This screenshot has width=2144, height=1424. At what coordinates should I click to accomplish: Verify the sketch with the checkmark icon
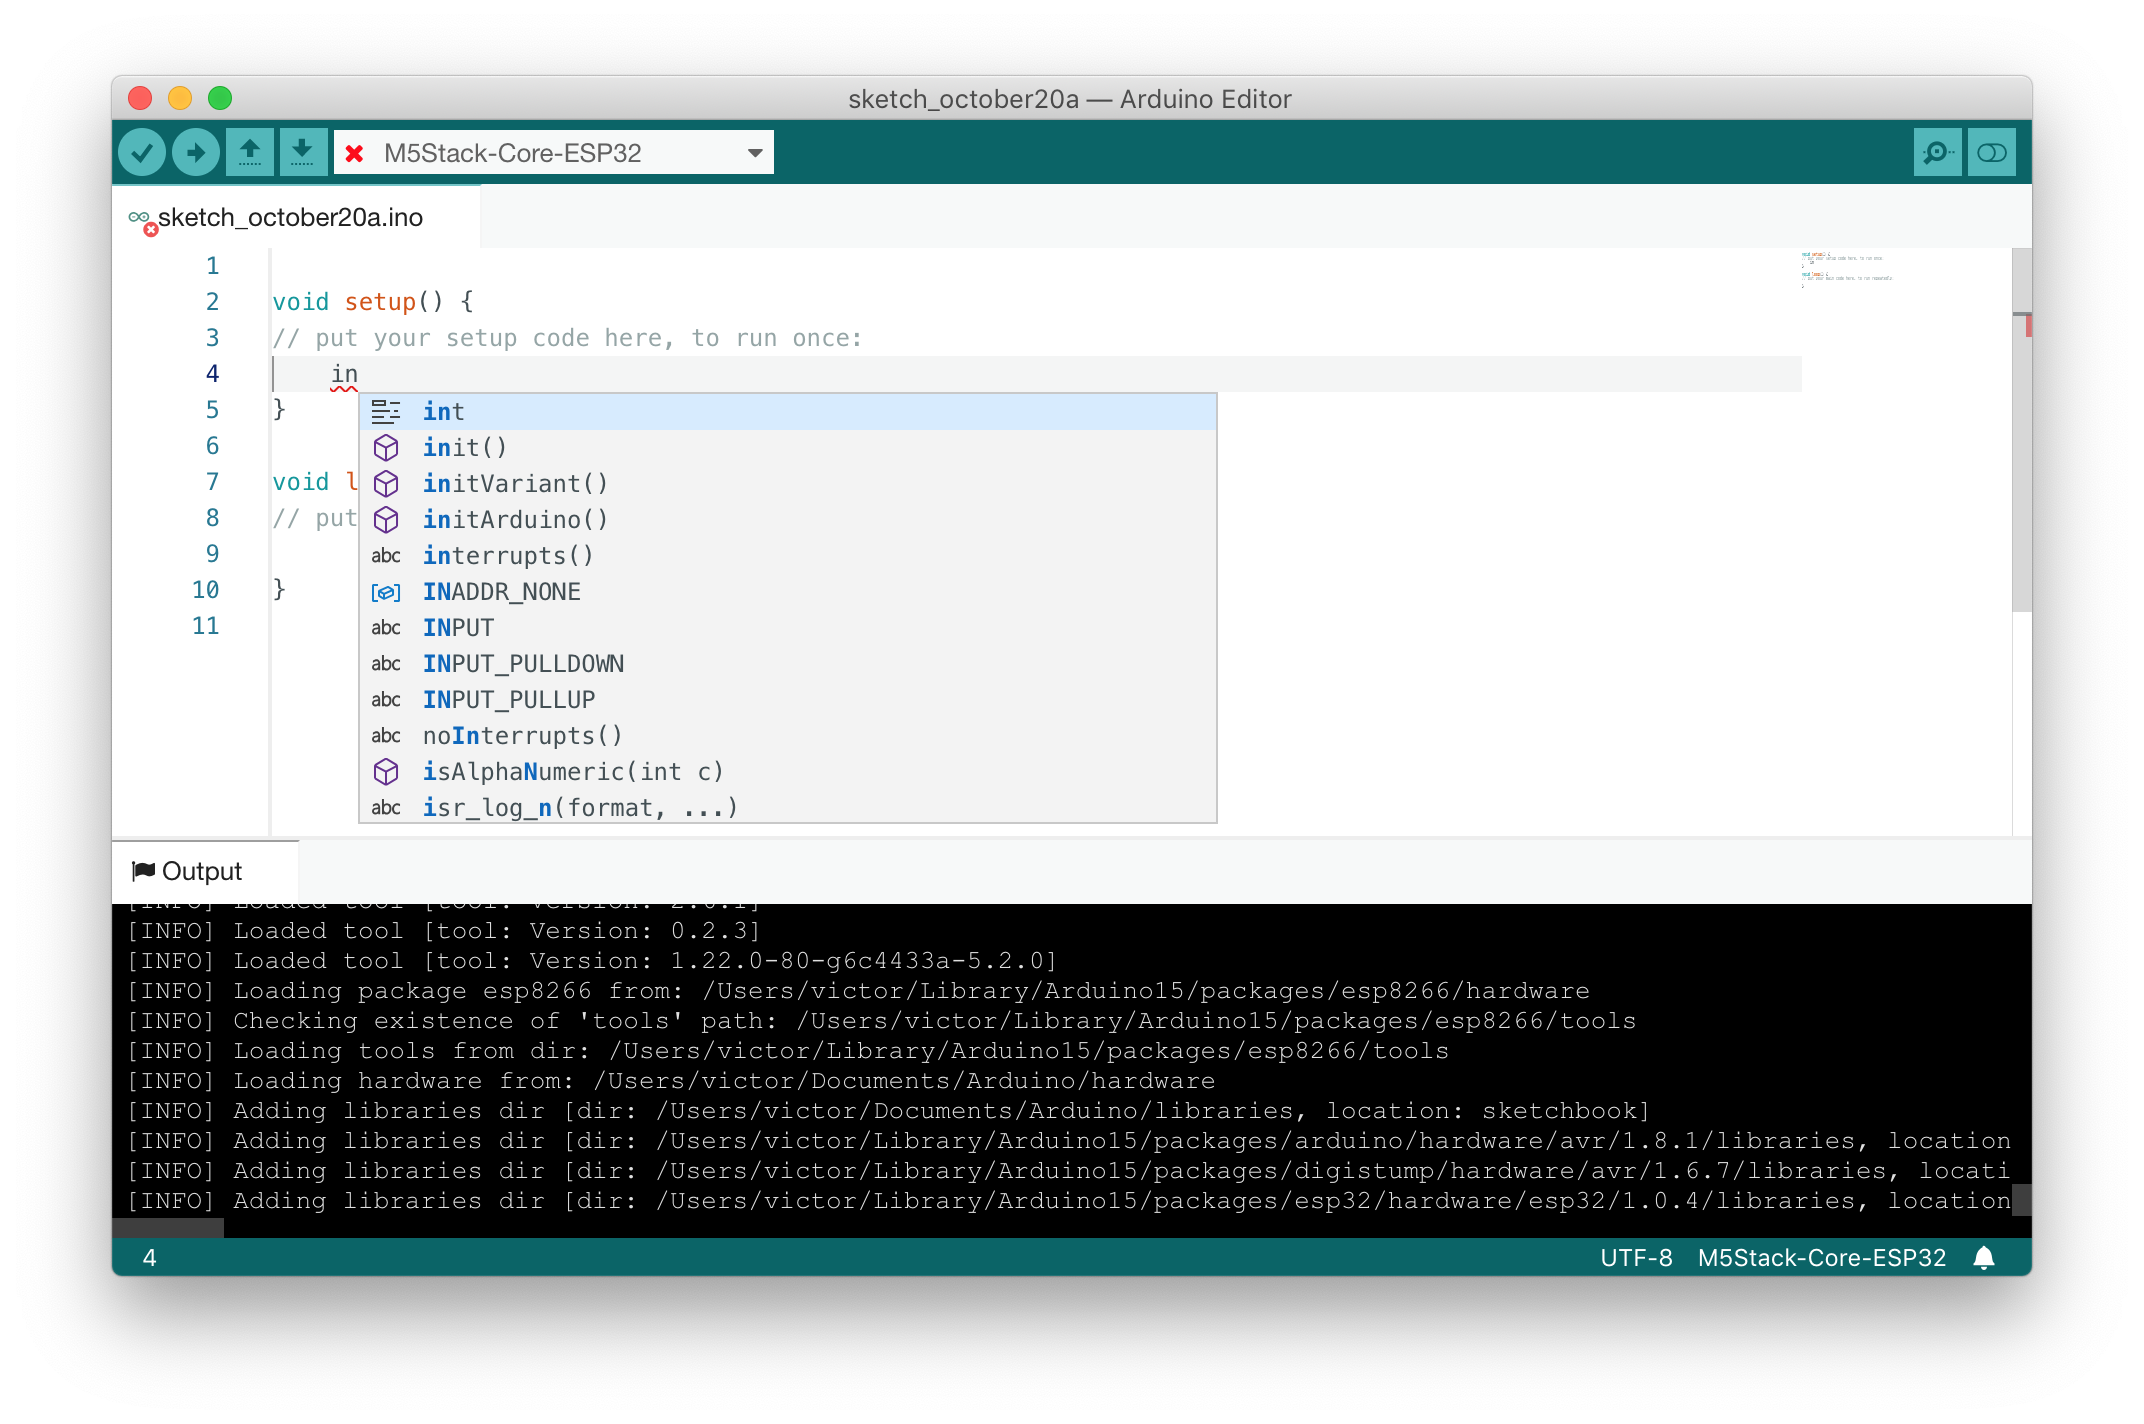click(142, 151)
